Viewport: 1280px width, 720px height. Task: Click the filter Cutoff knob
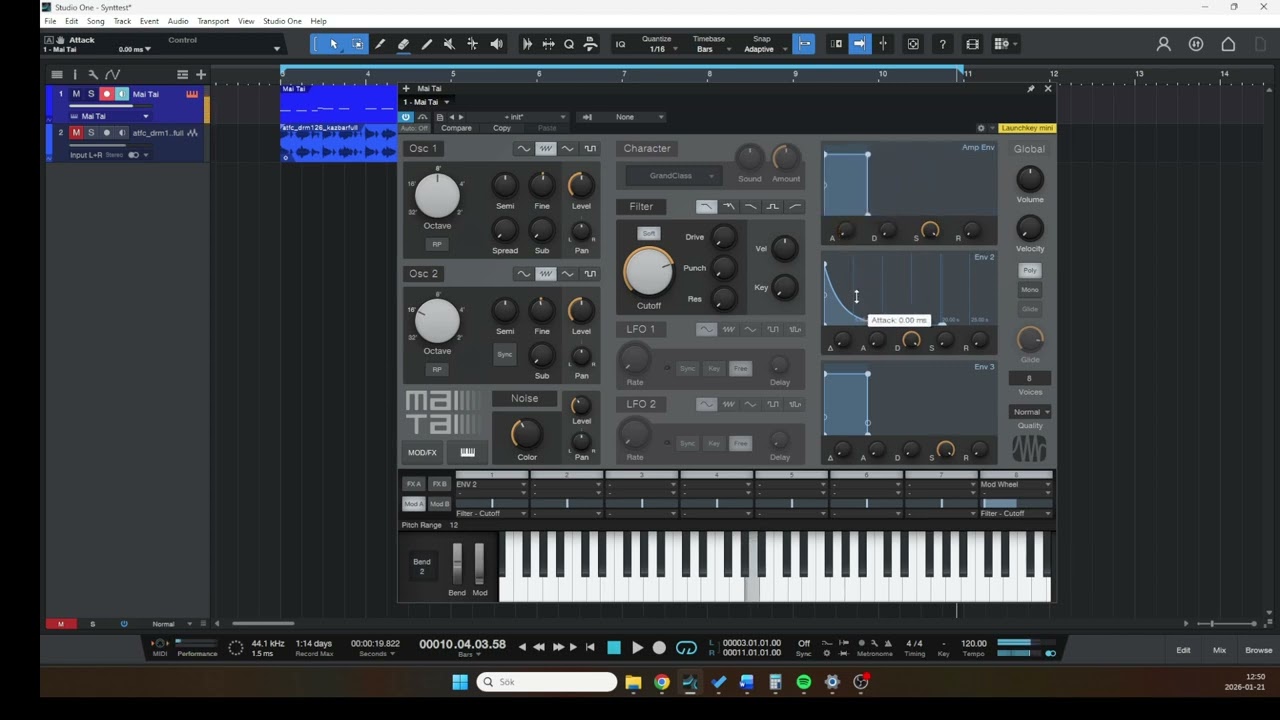tap(648, 270)
